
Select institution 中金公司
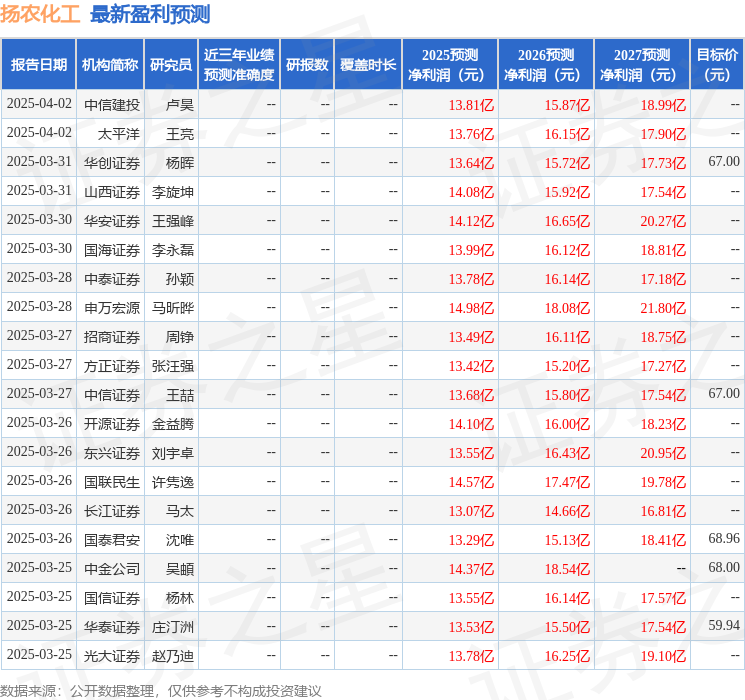coord(112,568)
